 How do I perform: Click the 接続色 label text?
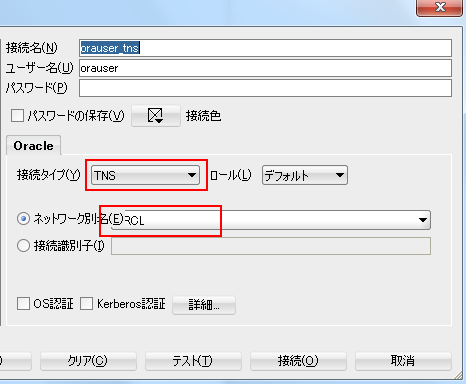pos(203,116)
